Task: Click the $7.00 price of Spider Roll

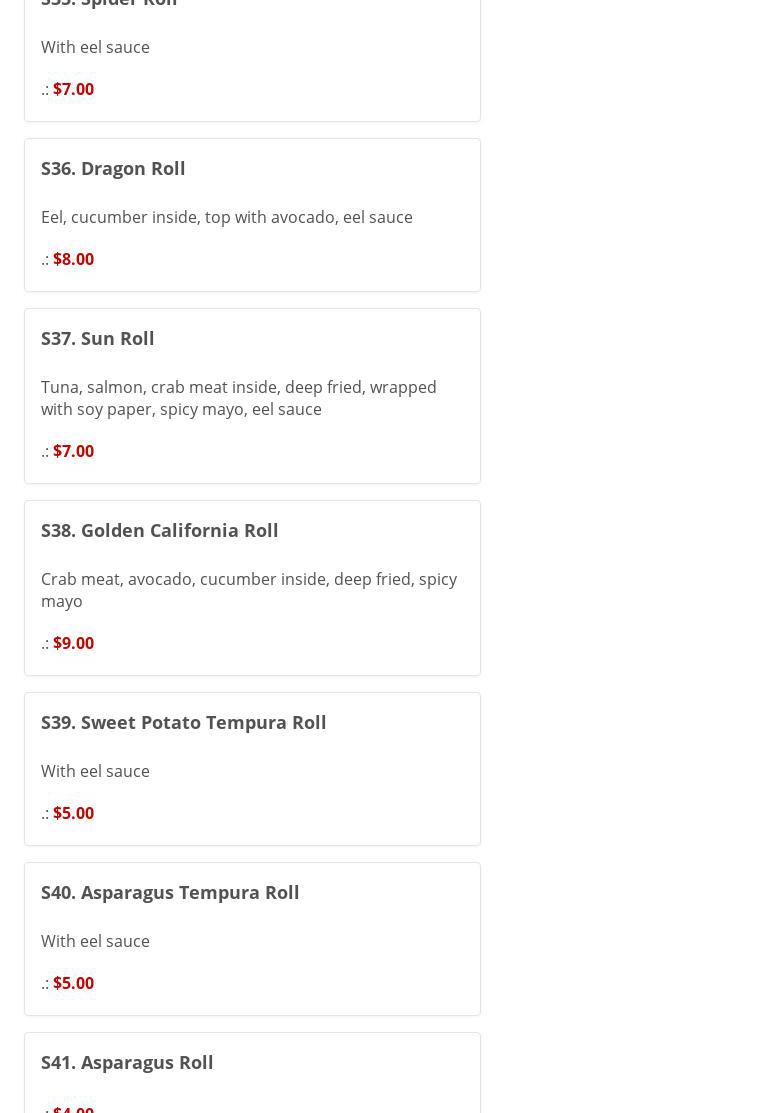Action: 73,89
